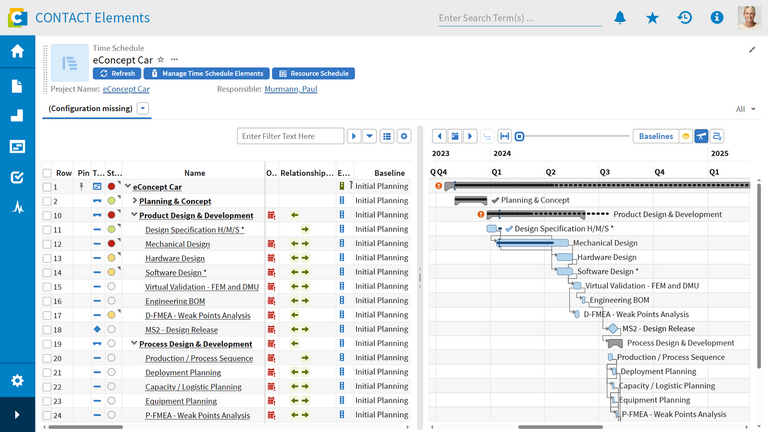
Task: Open favorites star in header
Action: 652,18
